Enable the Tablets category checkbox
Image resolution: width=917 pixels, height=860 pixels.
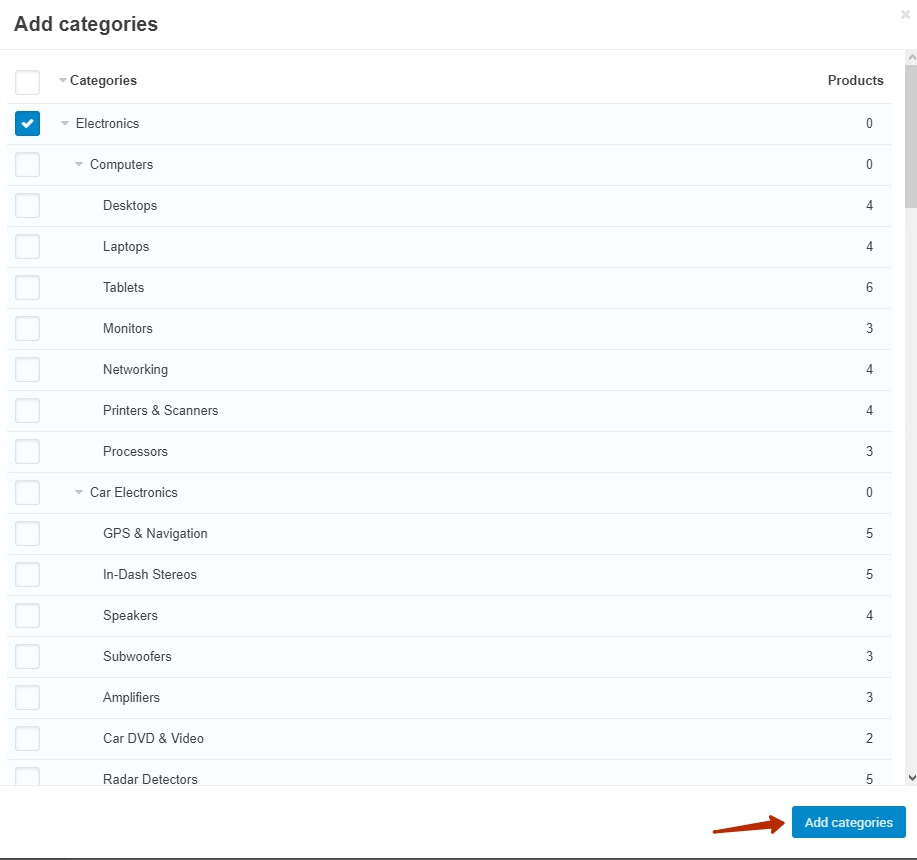pyautogui.click(x=27, y=287)
